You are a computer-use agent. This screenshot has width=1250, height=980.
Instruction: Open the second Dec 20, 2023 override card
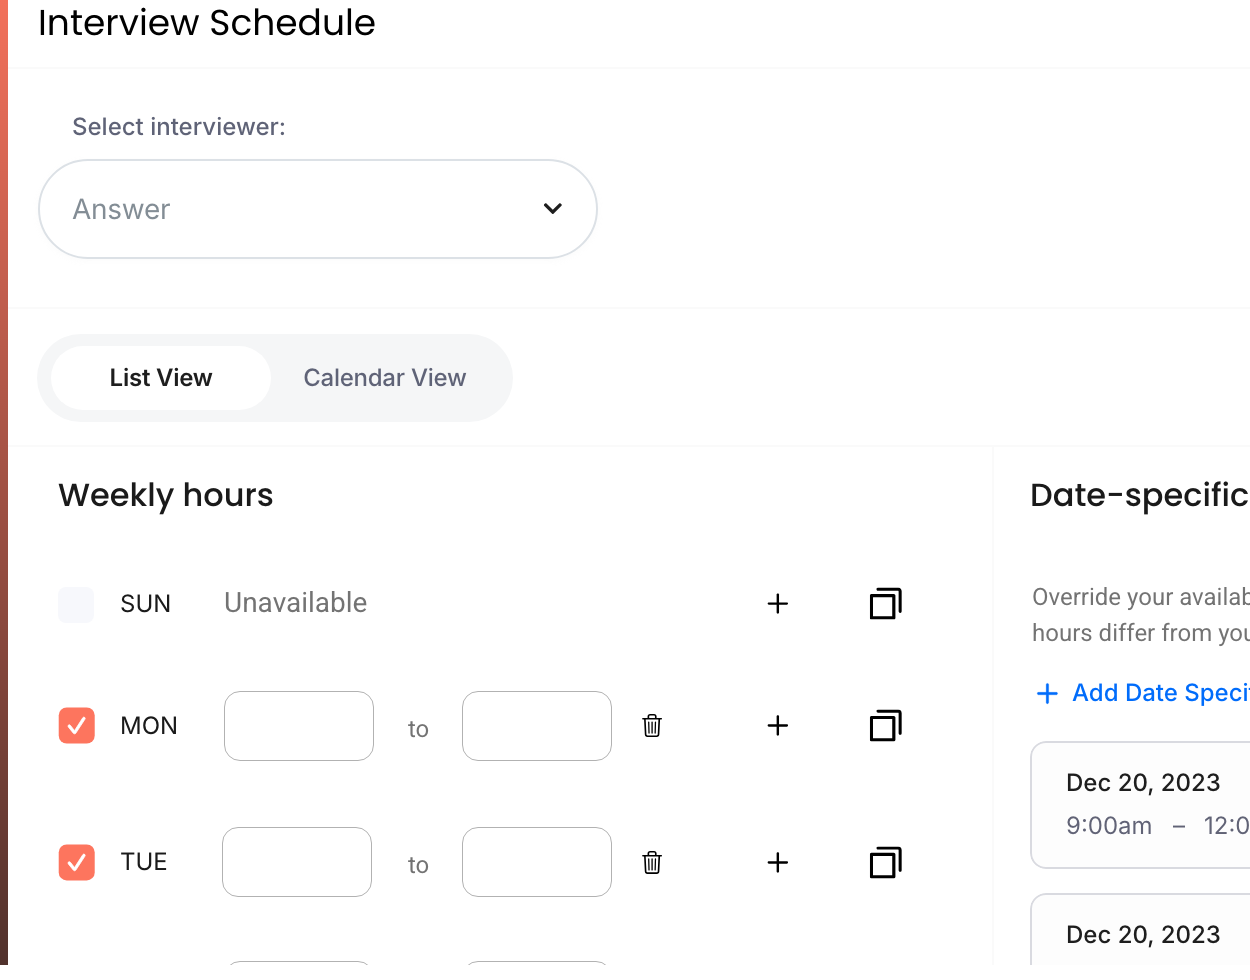pyautogui.click(x=1141, y=937)
